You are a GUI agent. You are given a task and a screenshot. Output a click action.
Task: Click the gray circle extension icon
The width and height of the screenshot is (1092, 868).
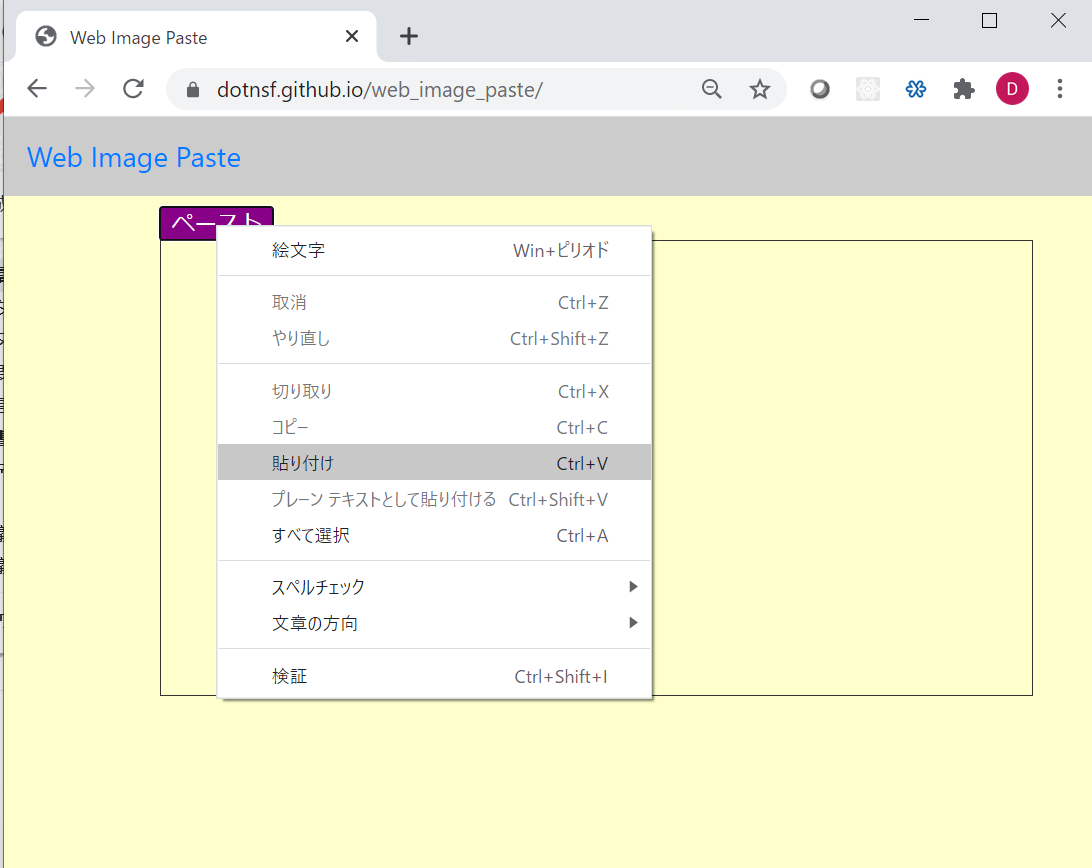click(819, 89)
